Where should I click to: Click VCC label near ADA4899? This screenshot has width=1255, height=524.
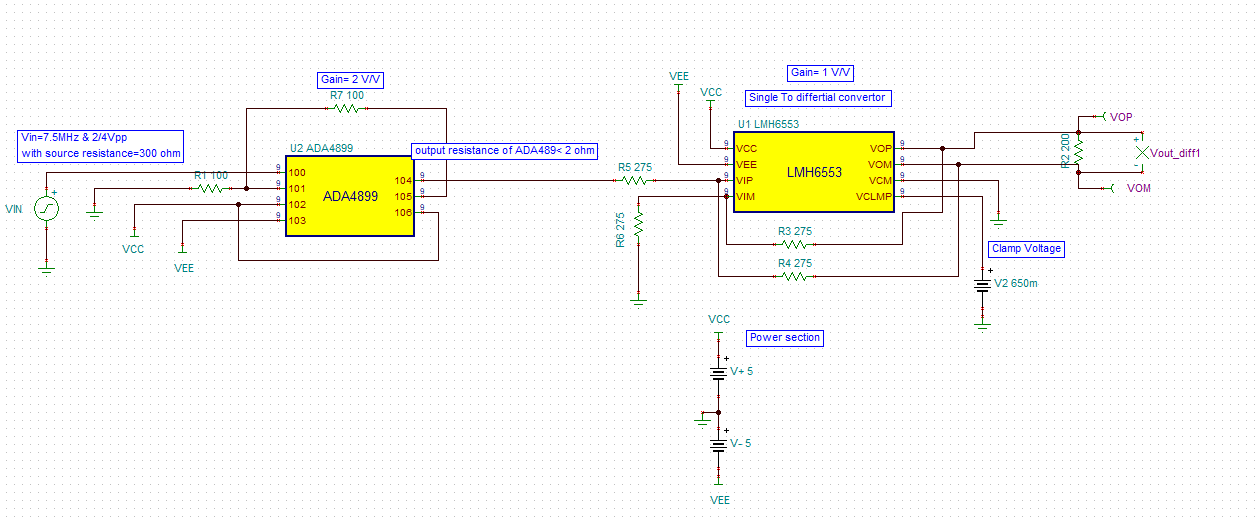coord(133,247)
